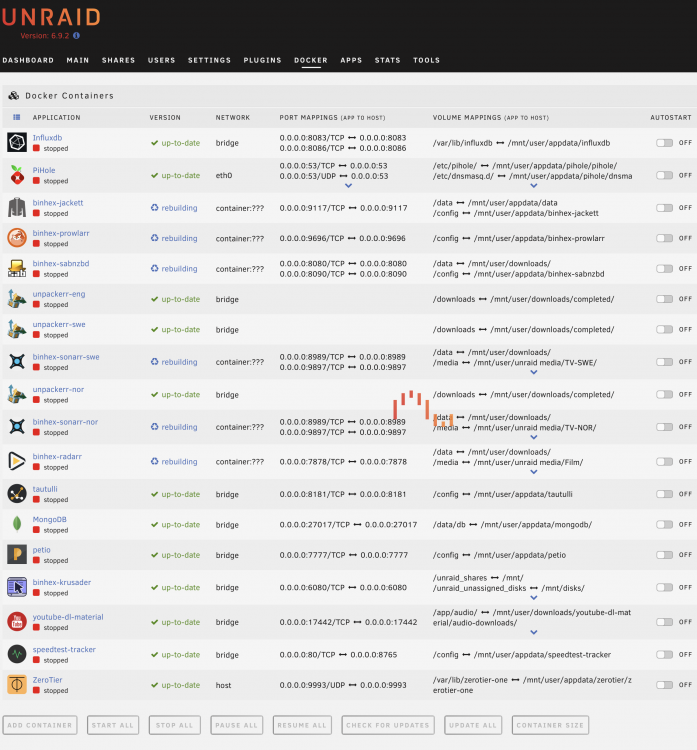Open the Apps tab
The width and height of the screenshot is (697, 750).
click(x=351, y=60)
